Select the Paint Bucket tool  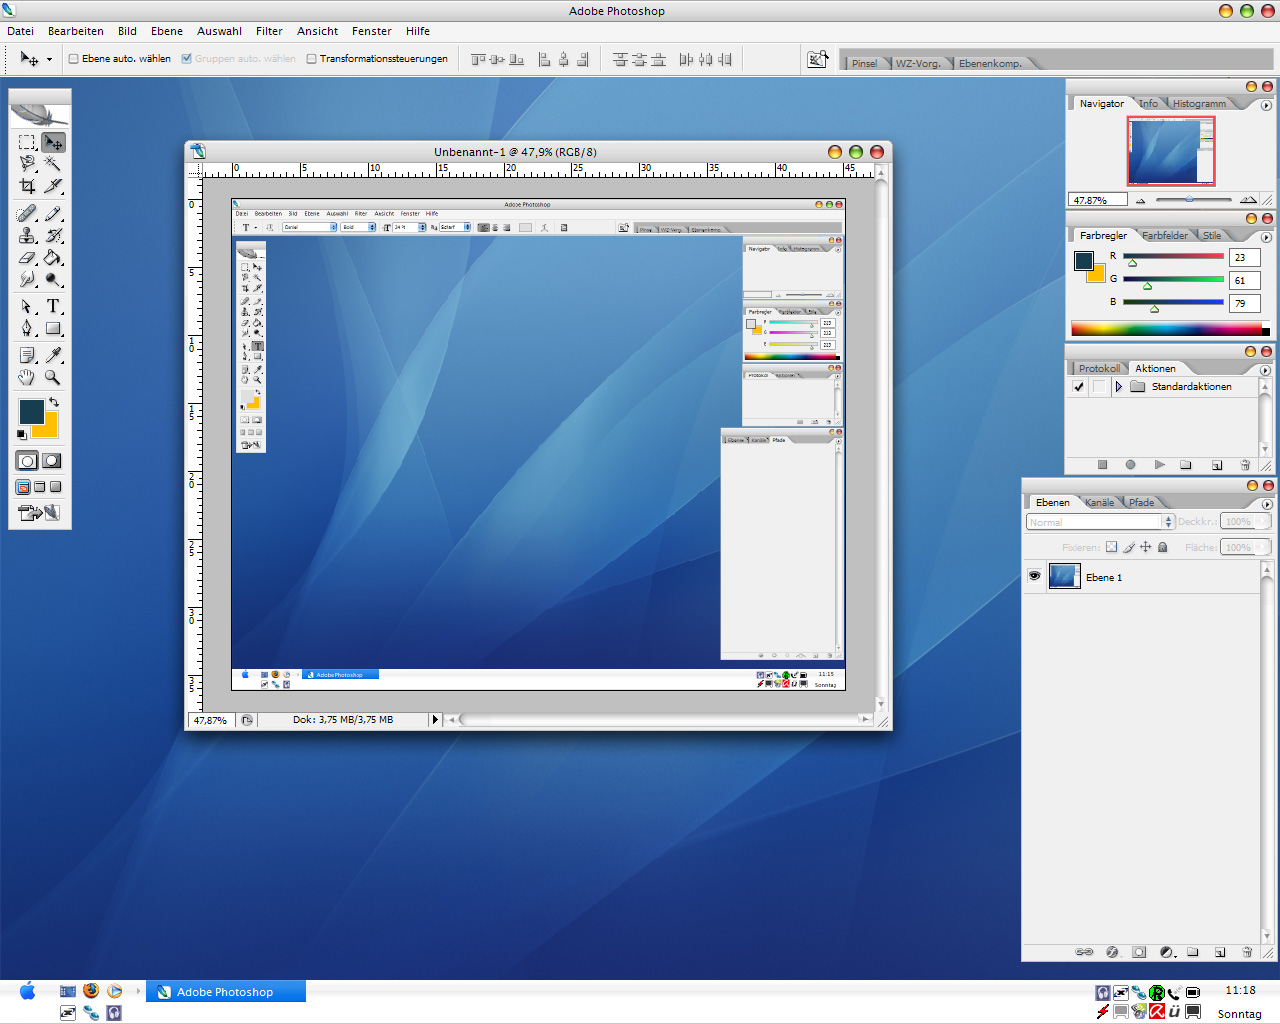[x=53, y=257]
